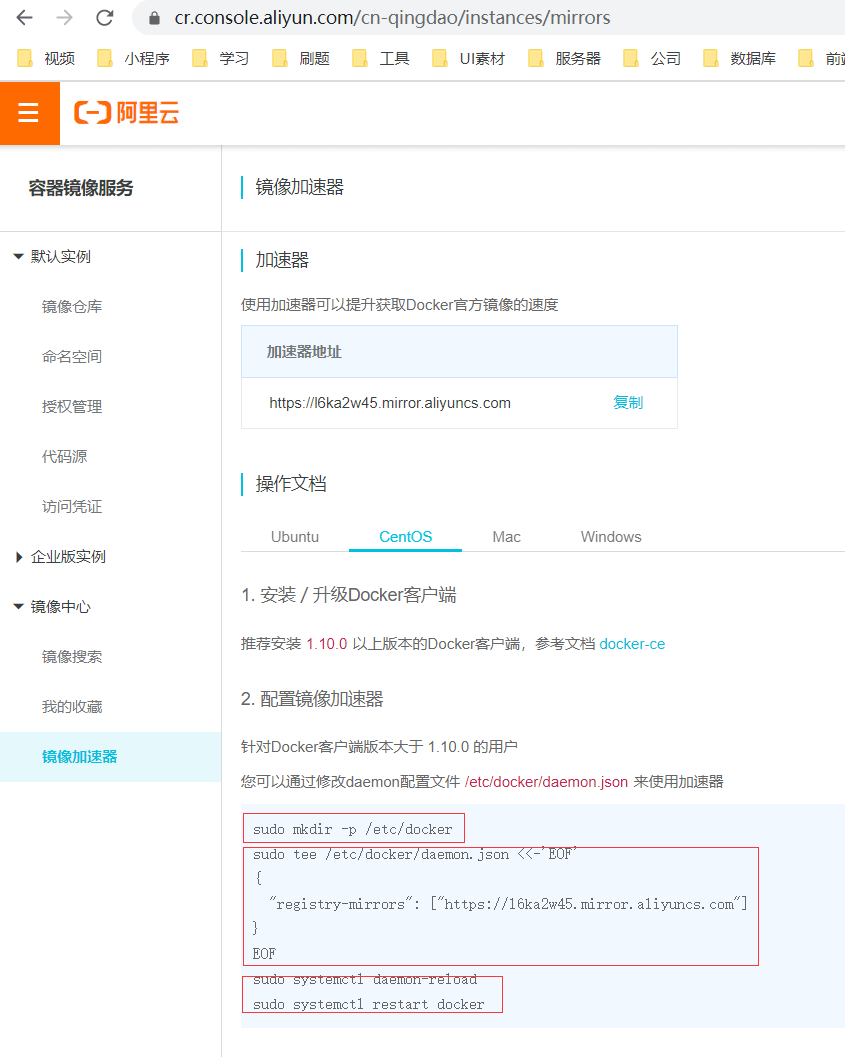The height and width of the screenshot is (1057, 845).
Task: Open the 服务器 bookmark folder
Action: pyautogui.click(x=564, y=59)
